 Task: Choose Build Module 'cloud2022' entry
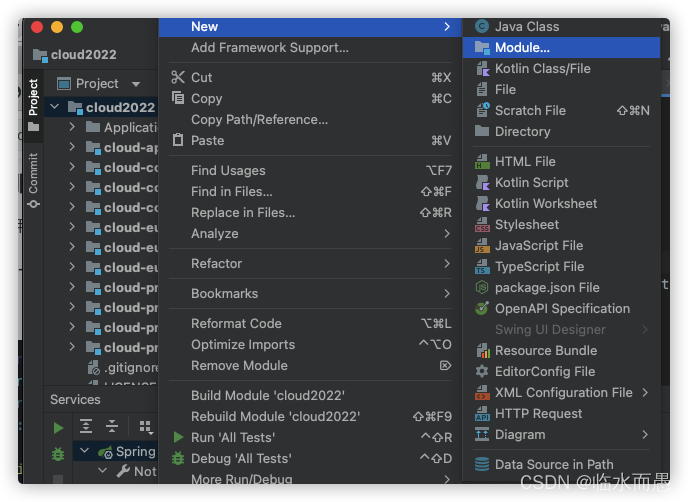click(310, 395)
